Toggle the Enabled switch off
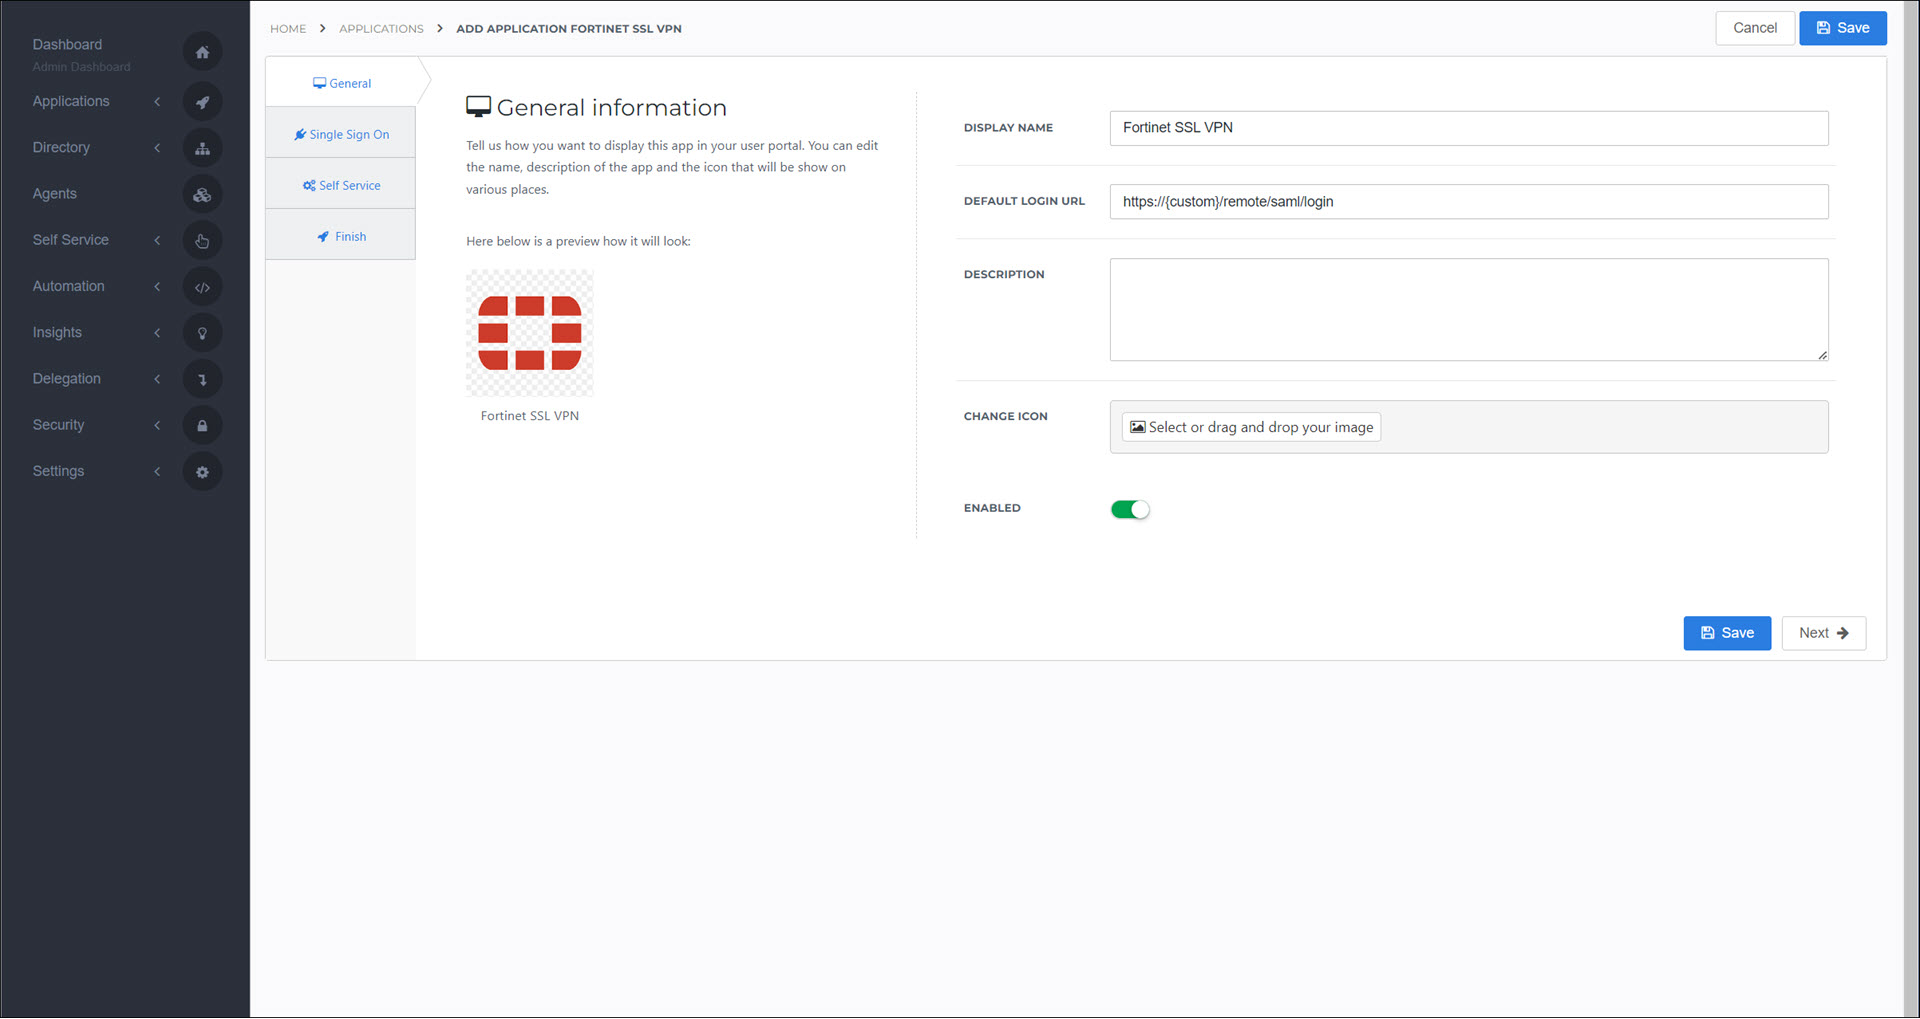The image size is (1920, 1019). pos(1130,509)
